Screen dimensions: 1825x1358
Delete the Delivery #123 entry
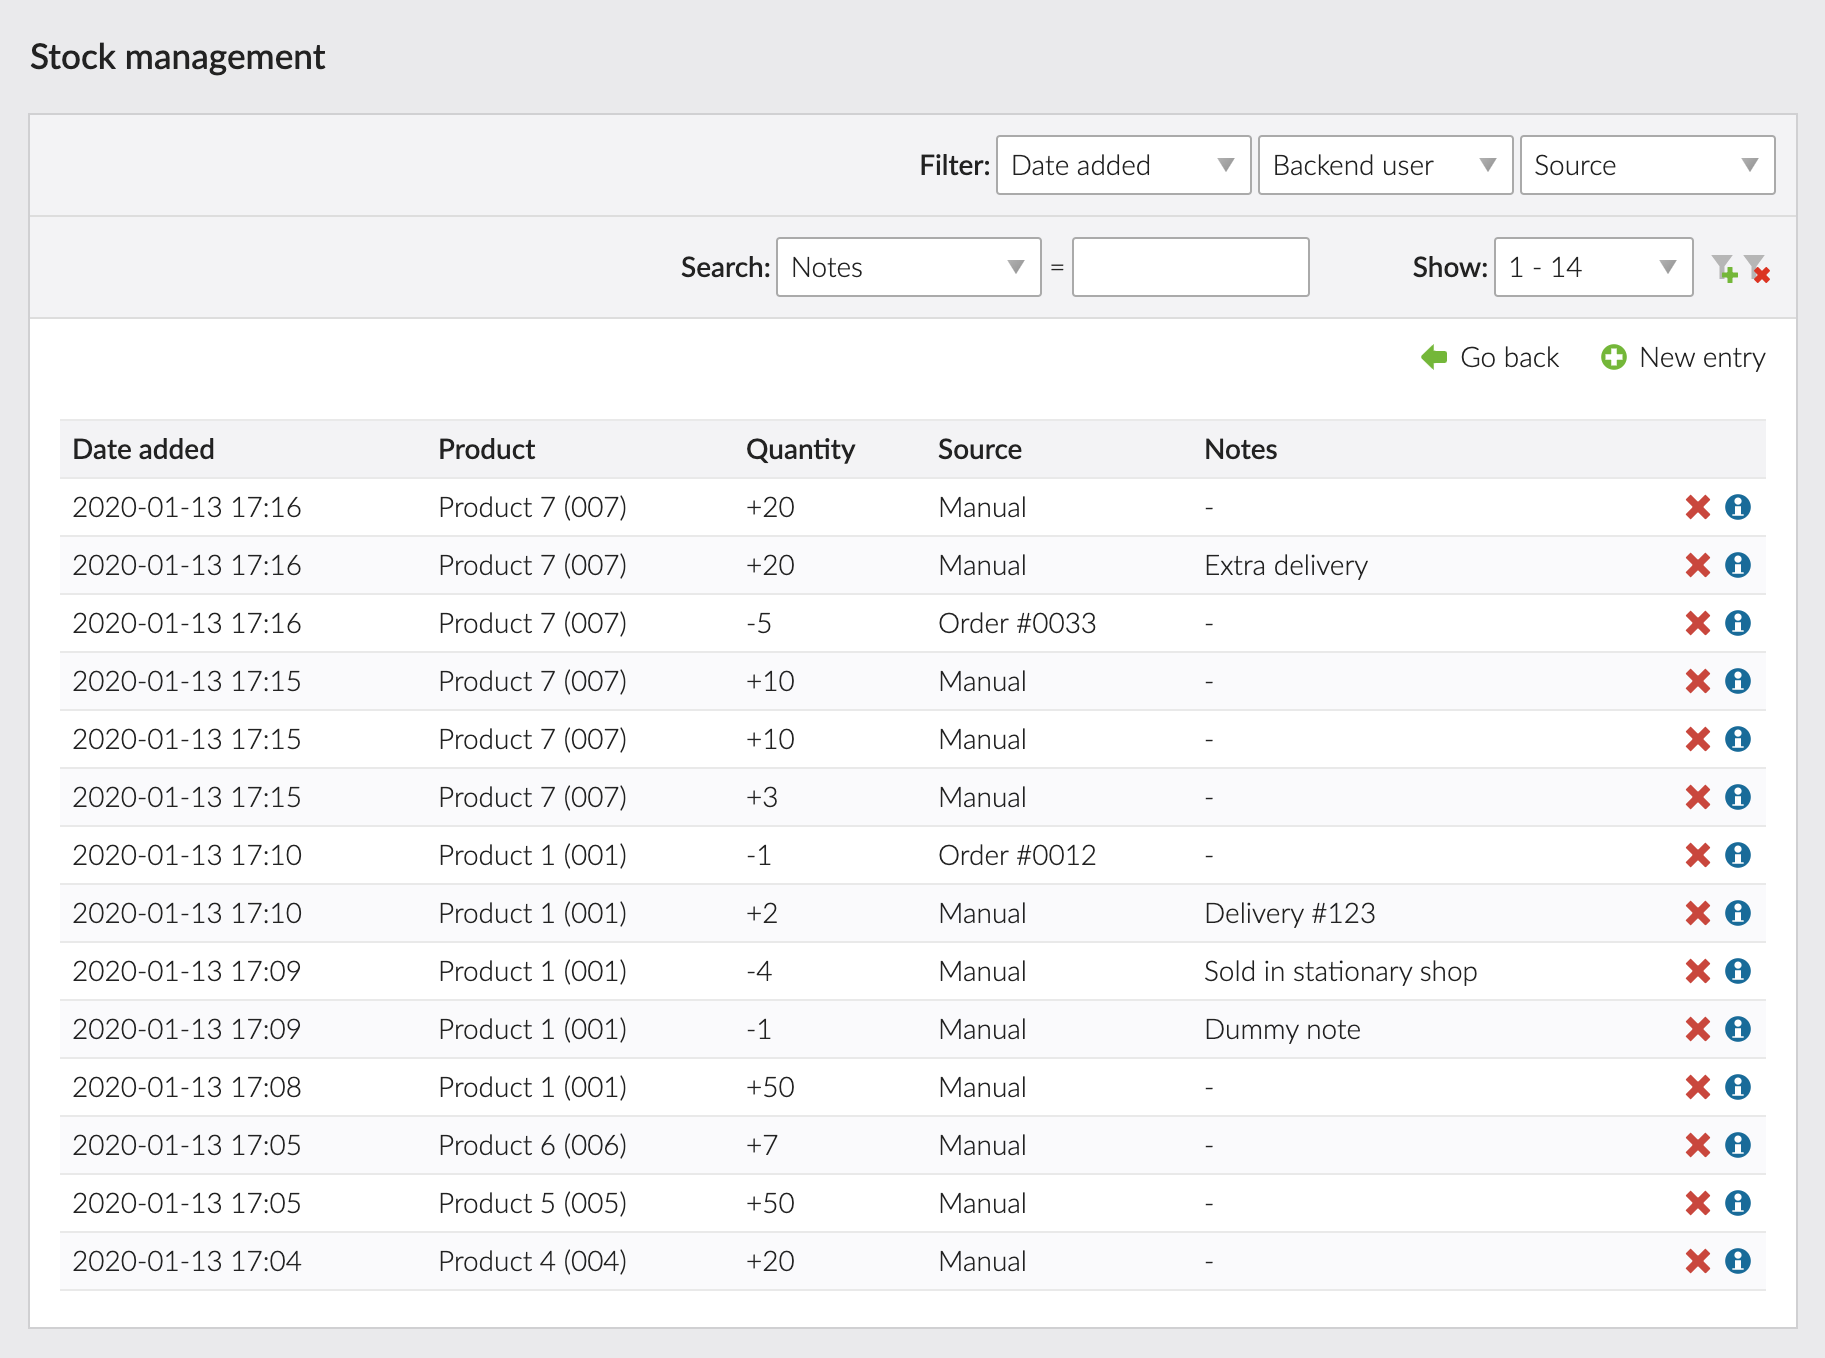pos(1697,913)
